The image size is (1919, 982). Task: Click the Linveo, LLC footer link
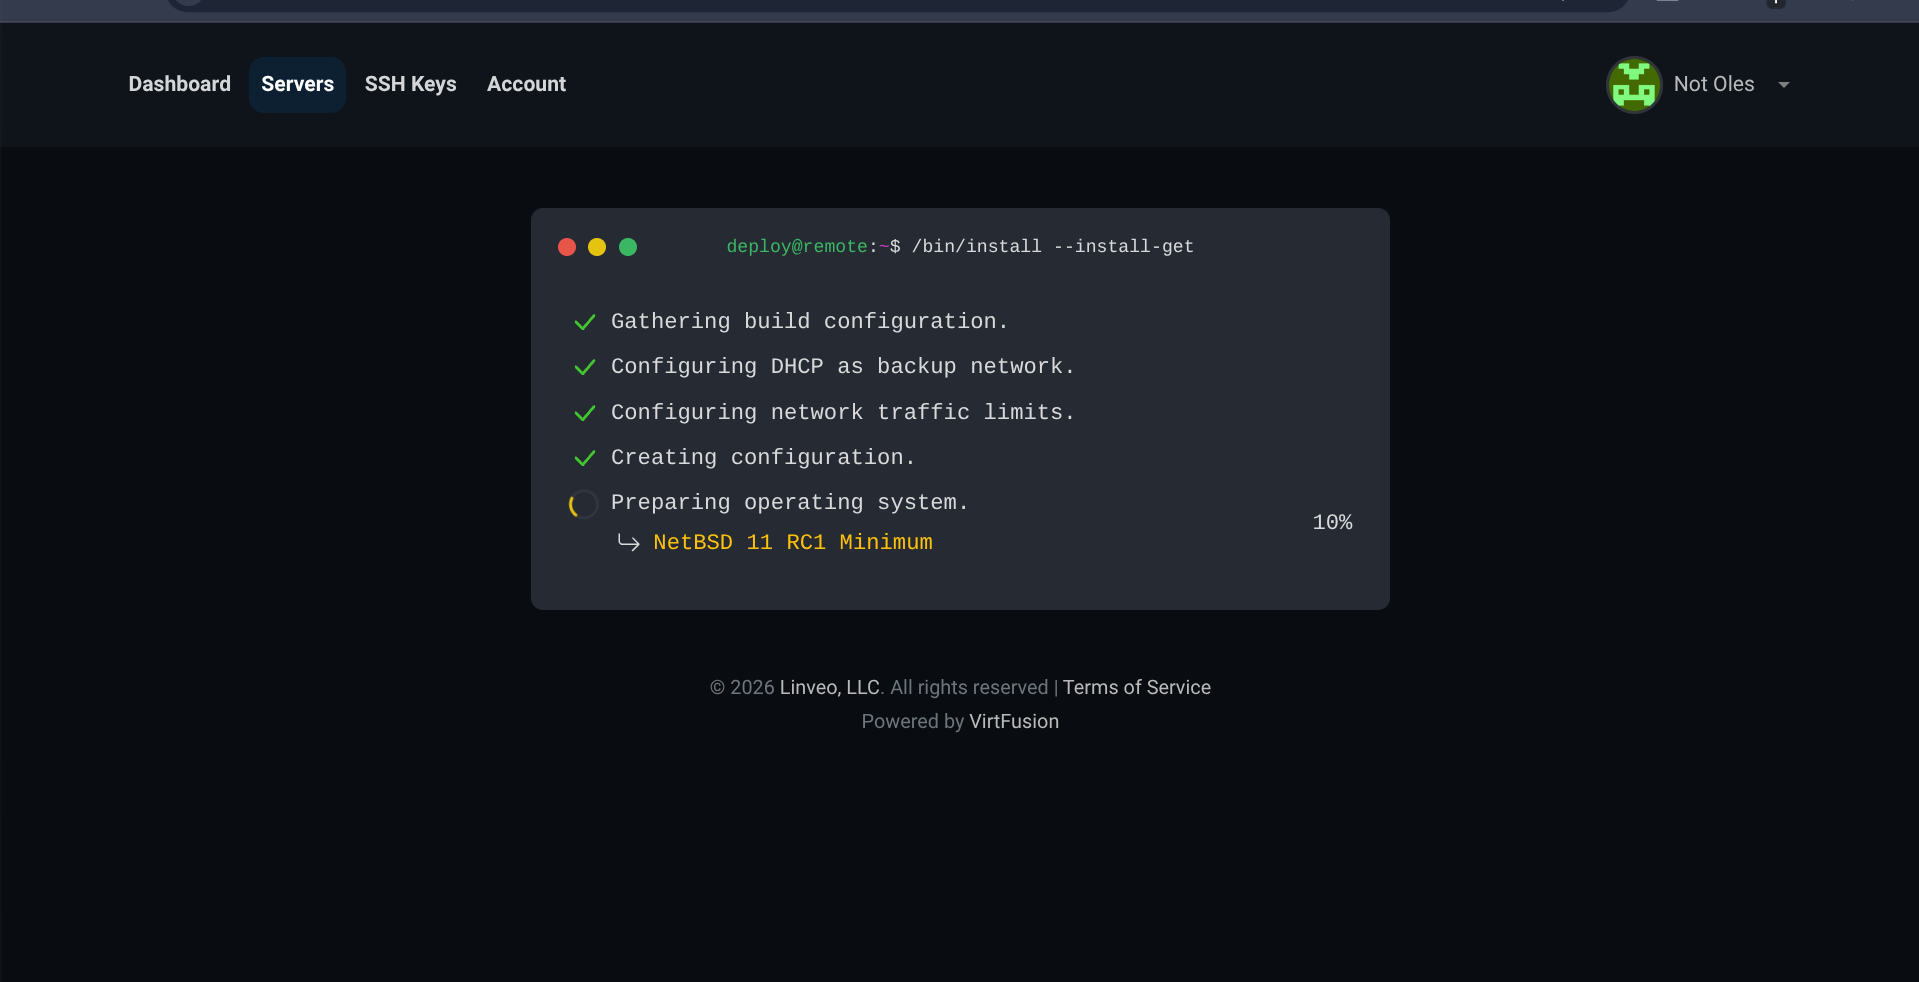point(829,687)
